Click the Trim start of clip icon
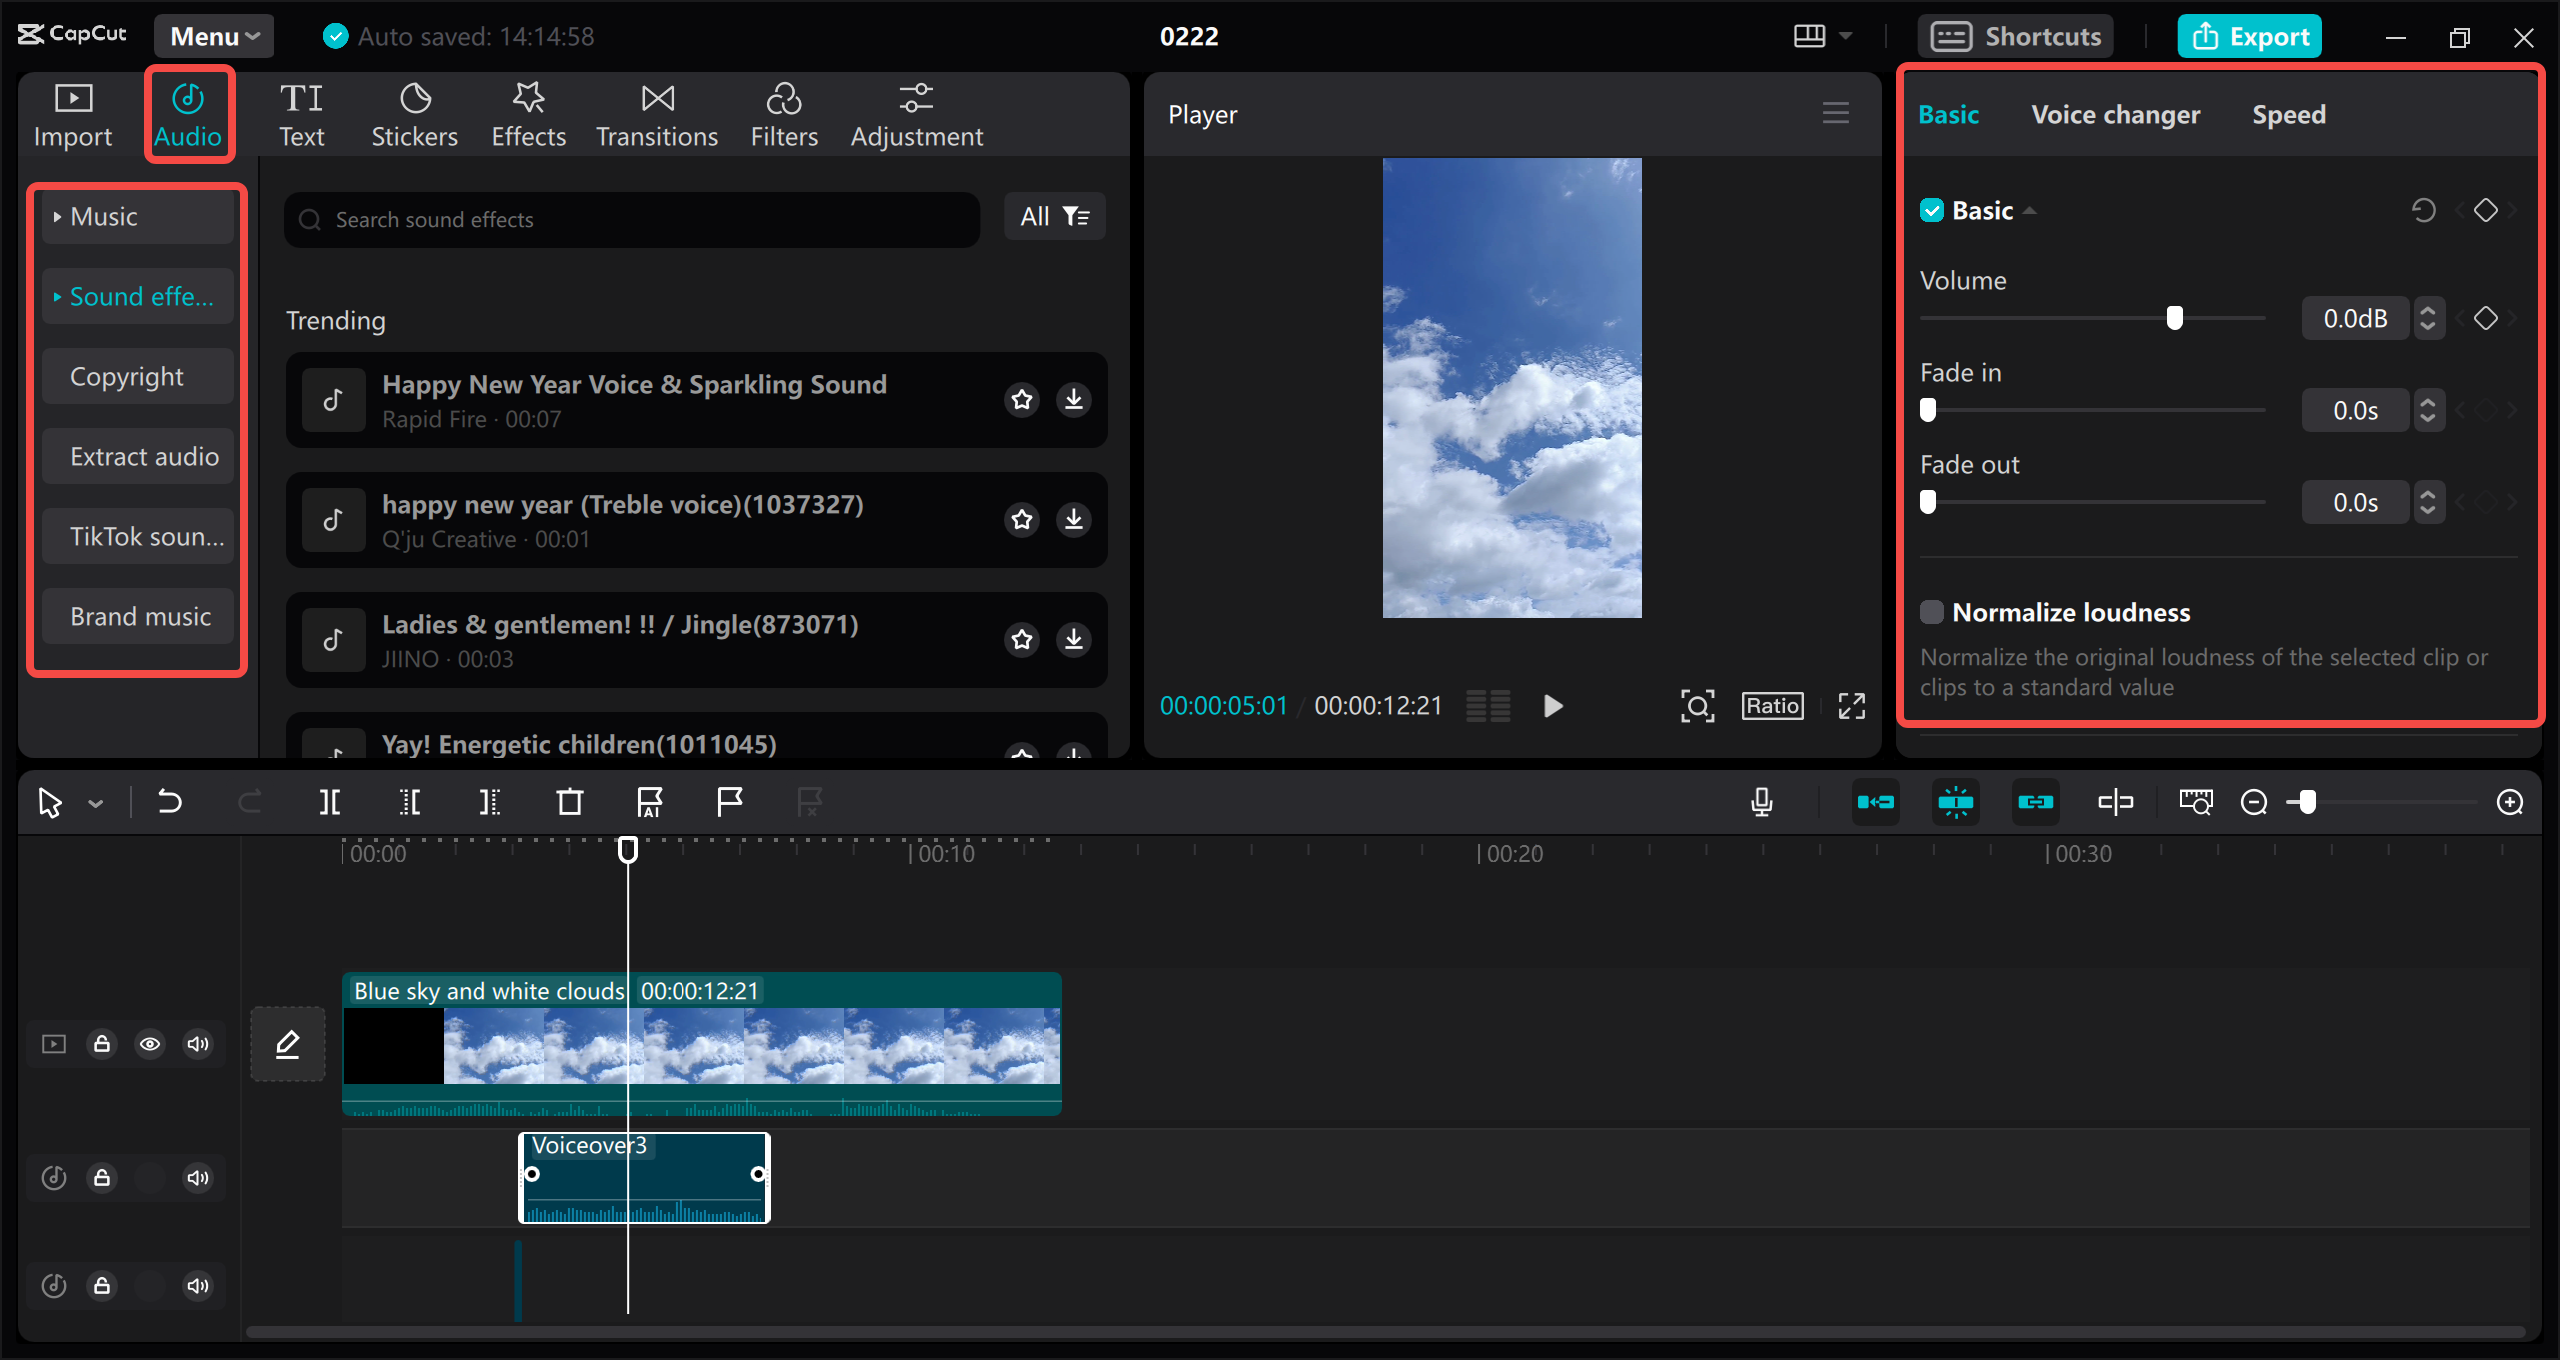This screenshot has height=1360, width=2560. [410, 801]
